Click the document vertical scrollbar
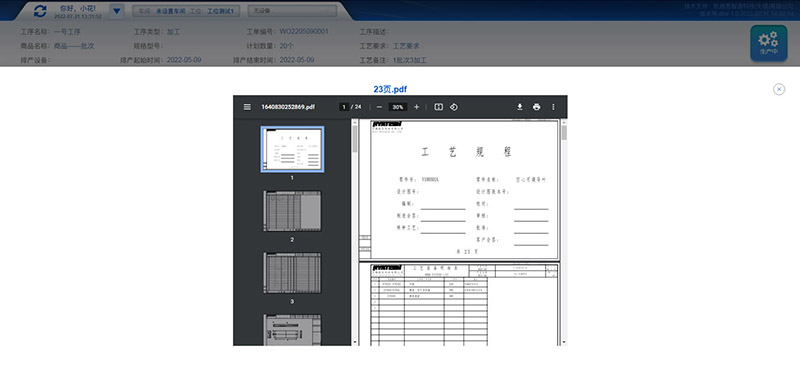 [564, 232]
